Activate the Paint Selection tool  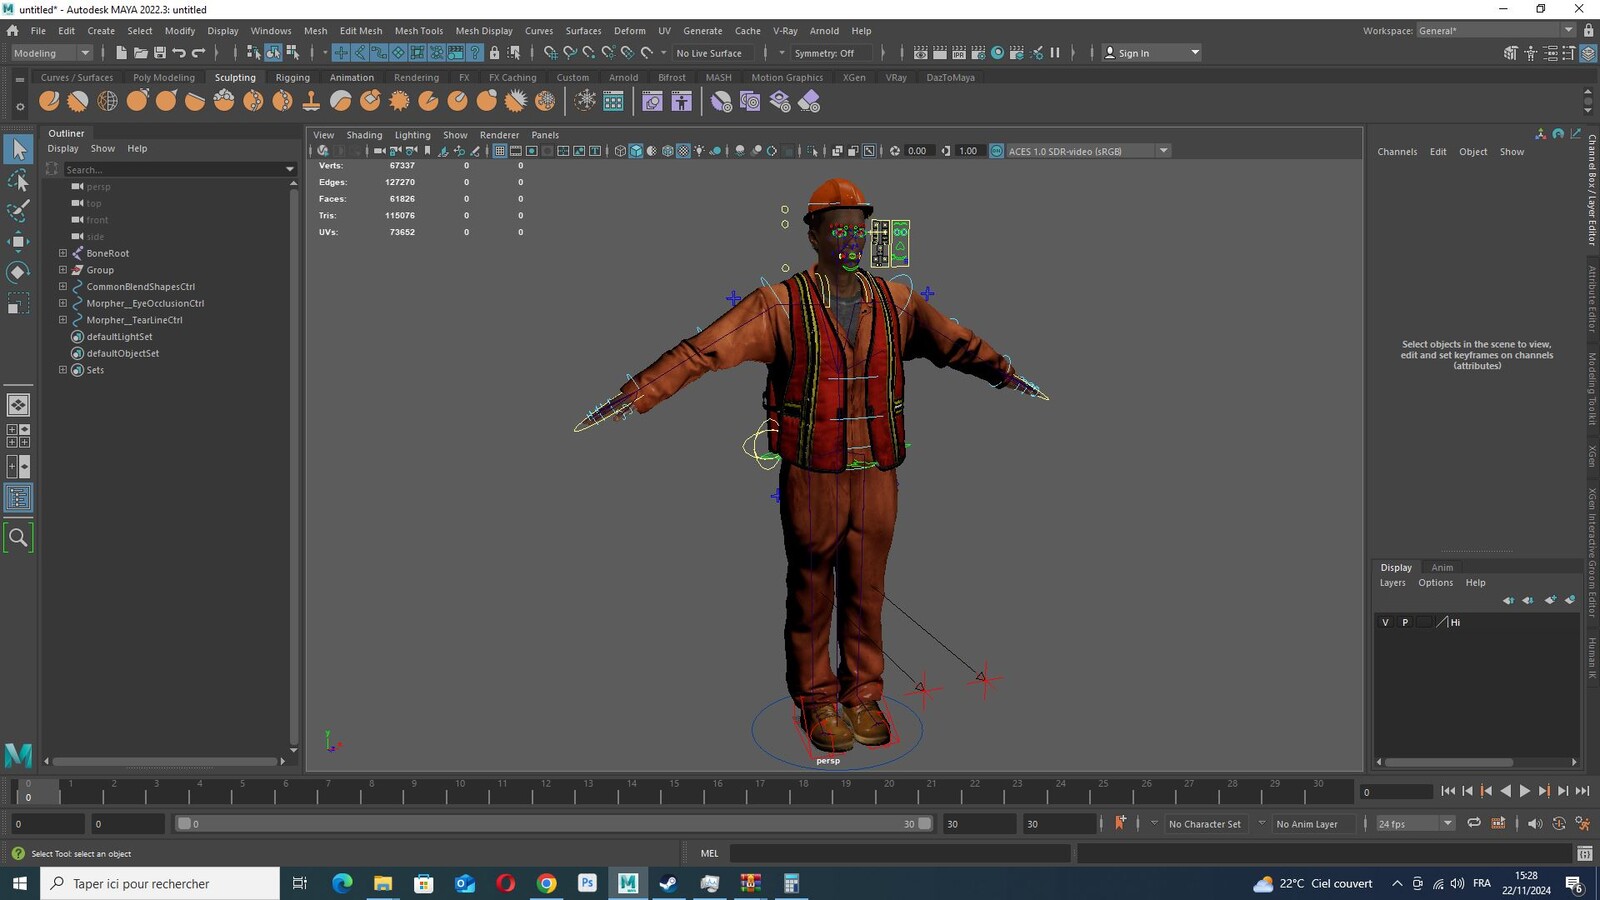pos(18,210)
